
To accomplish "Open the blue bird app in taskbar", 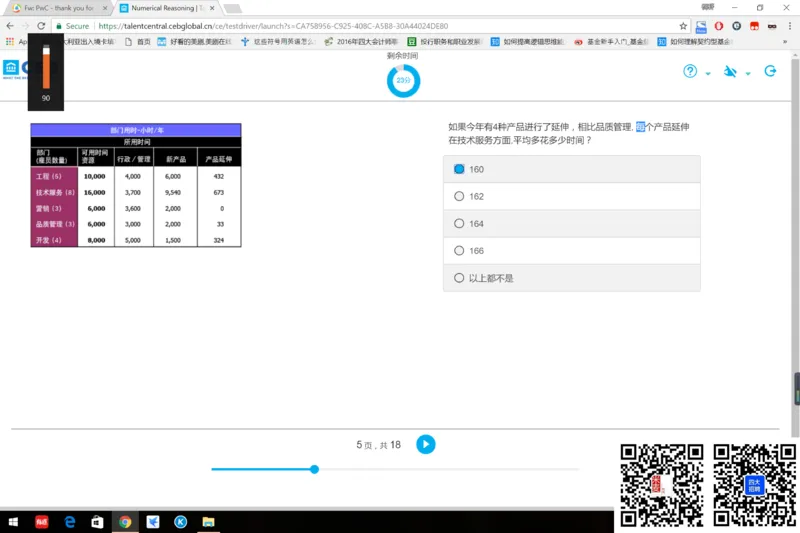I will click(x=153, y=521).
